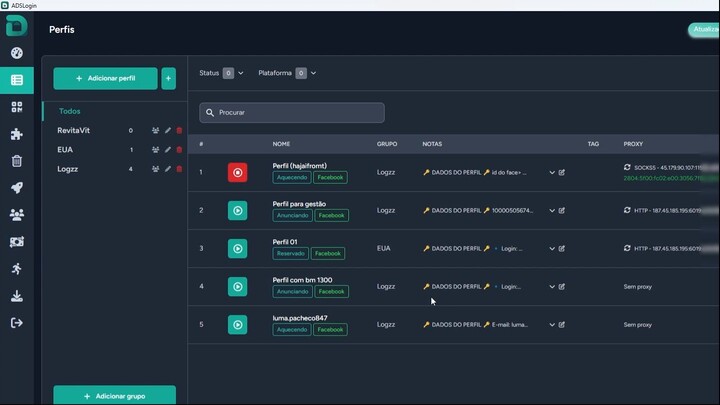Click the NOME column header
The image size is (720, 405).
pos(281,144)
